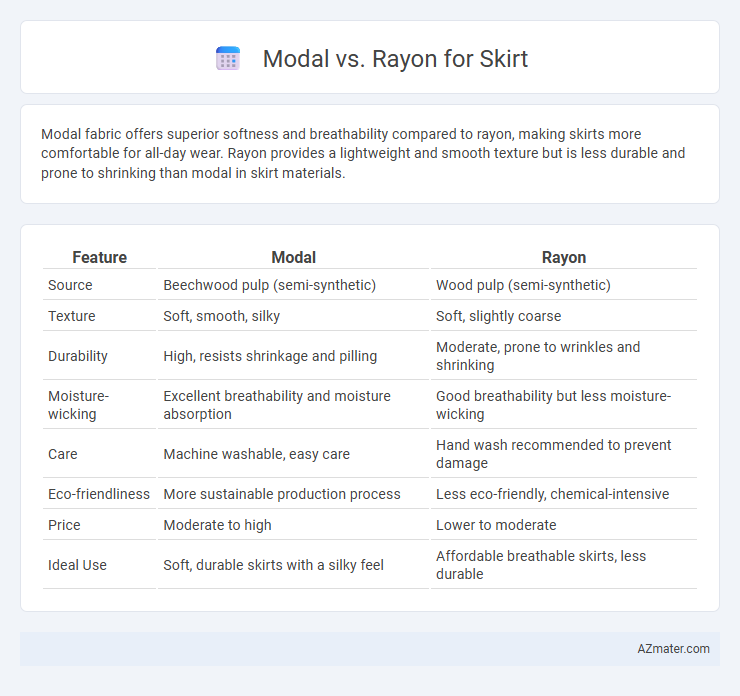
Task: Select 'Beechwood pulp (semi-synthetic)' cell
Action: [x=294, y=285]
